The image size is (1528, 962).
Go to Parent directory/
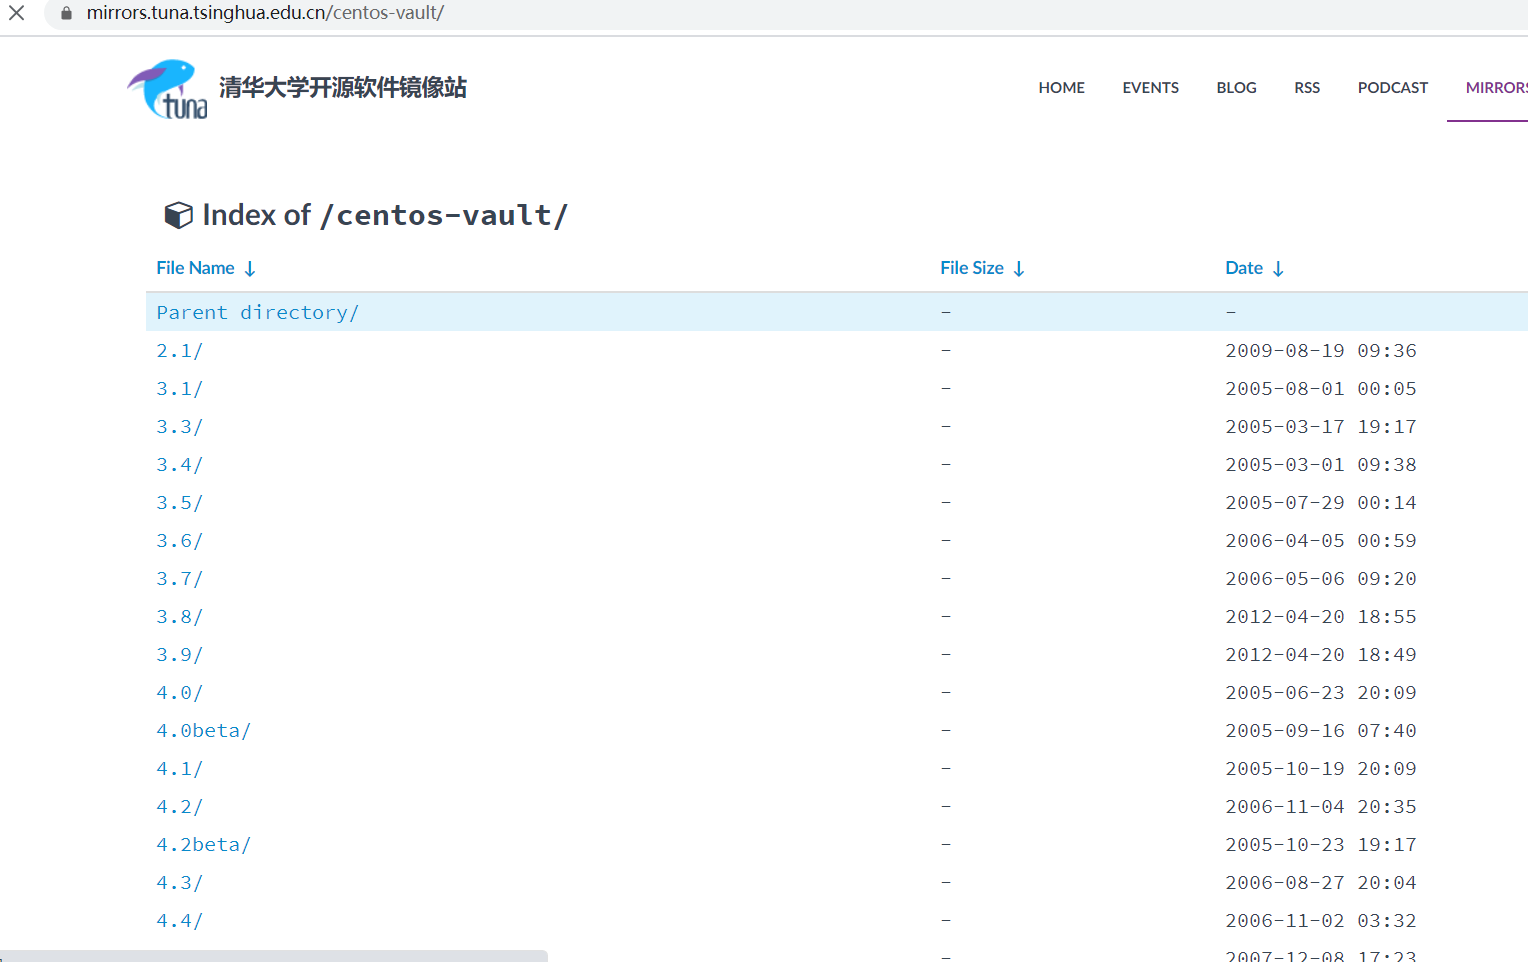[x=257, y=312]
